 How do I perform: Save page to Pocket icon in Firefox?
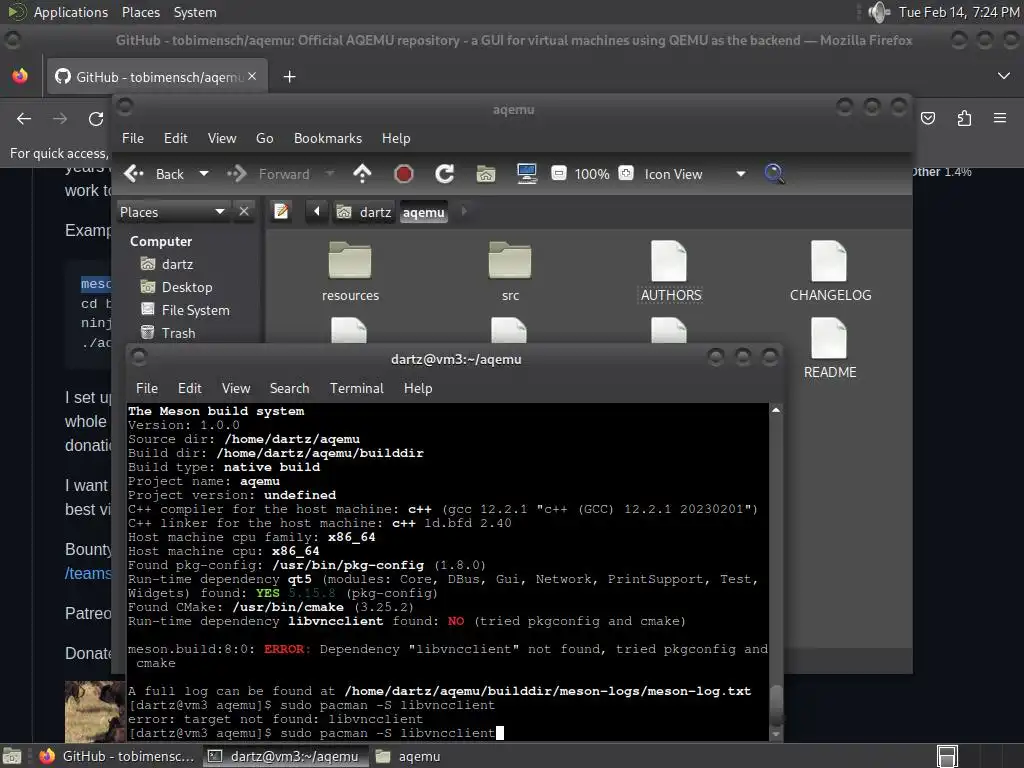pos(928,118)
